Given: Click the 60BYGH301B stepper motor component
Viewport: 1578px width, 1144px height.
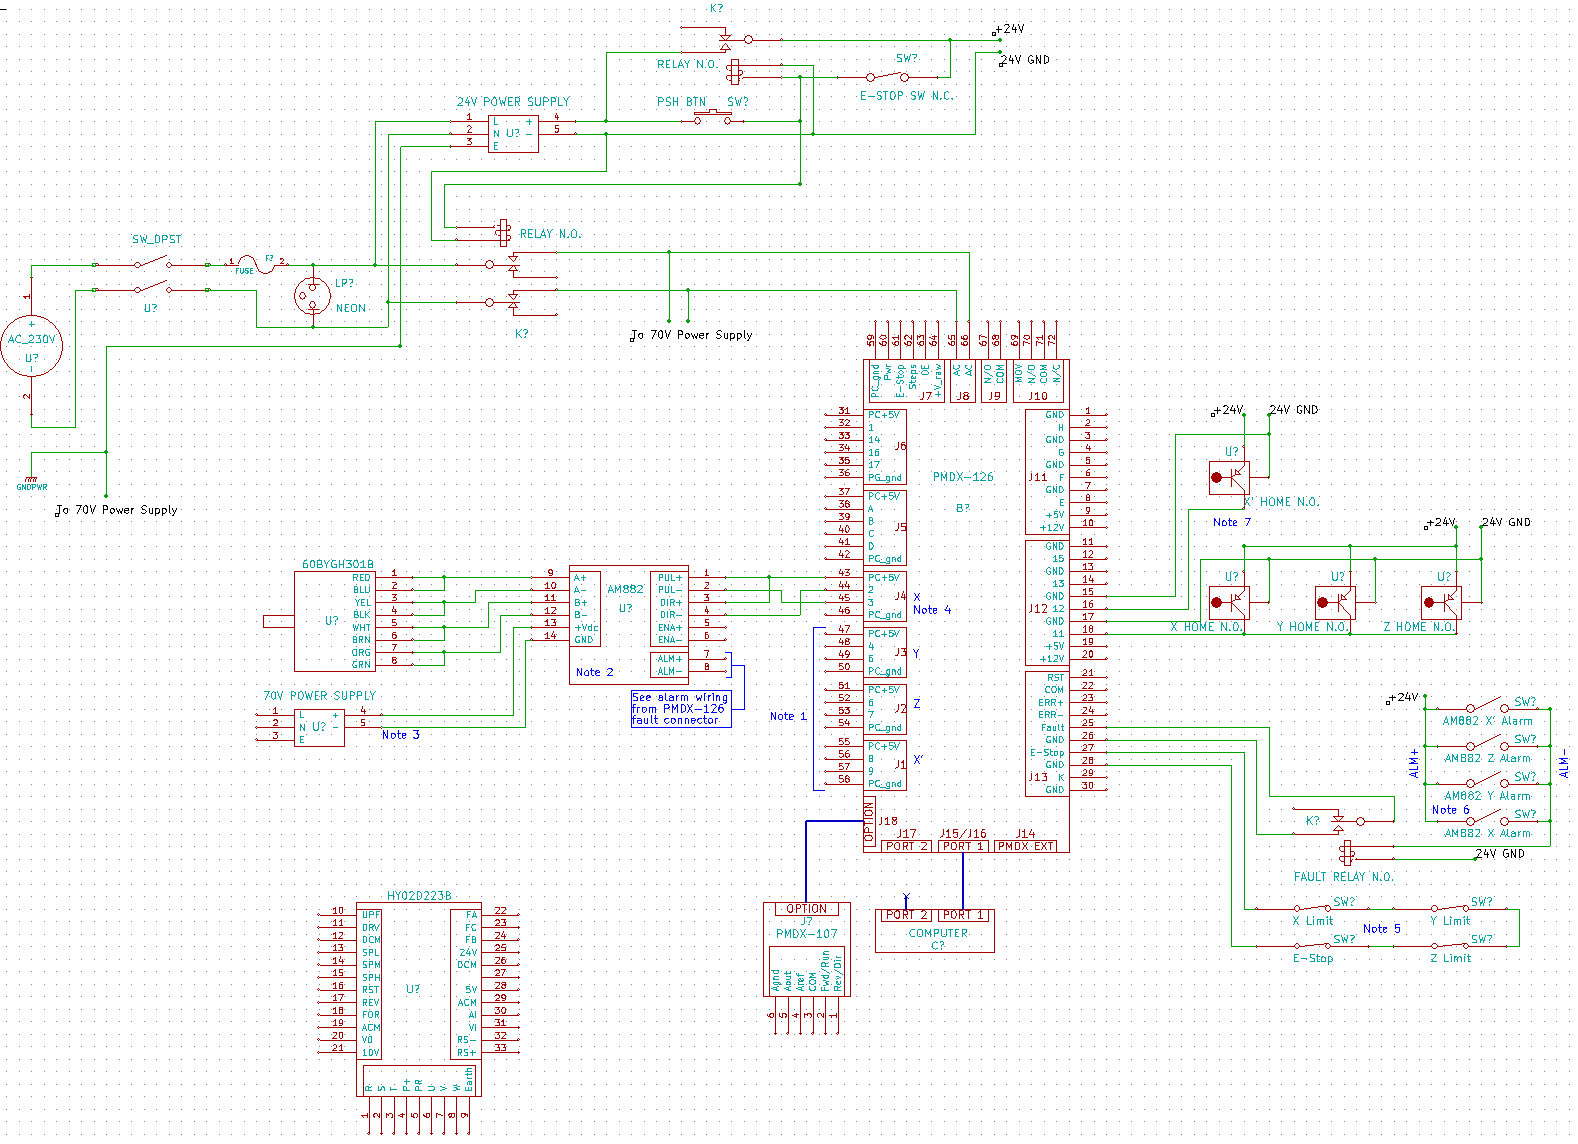Looking at the screenshot, I should coord(333,621).
